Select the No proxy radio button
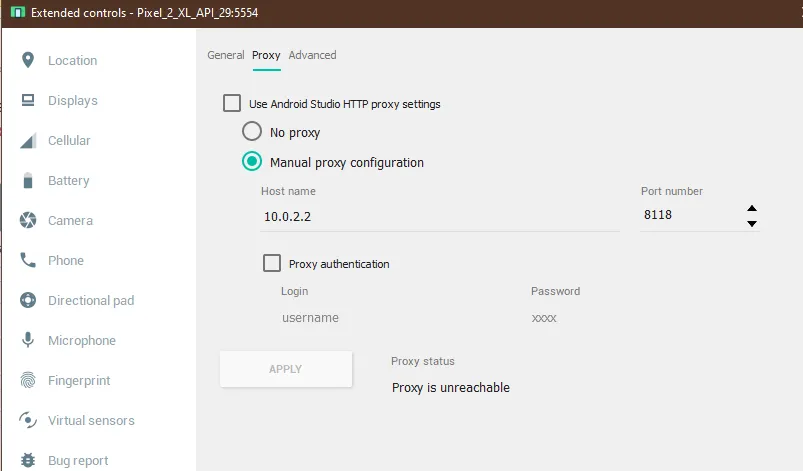Screen dimensions: 803x471 252,132
